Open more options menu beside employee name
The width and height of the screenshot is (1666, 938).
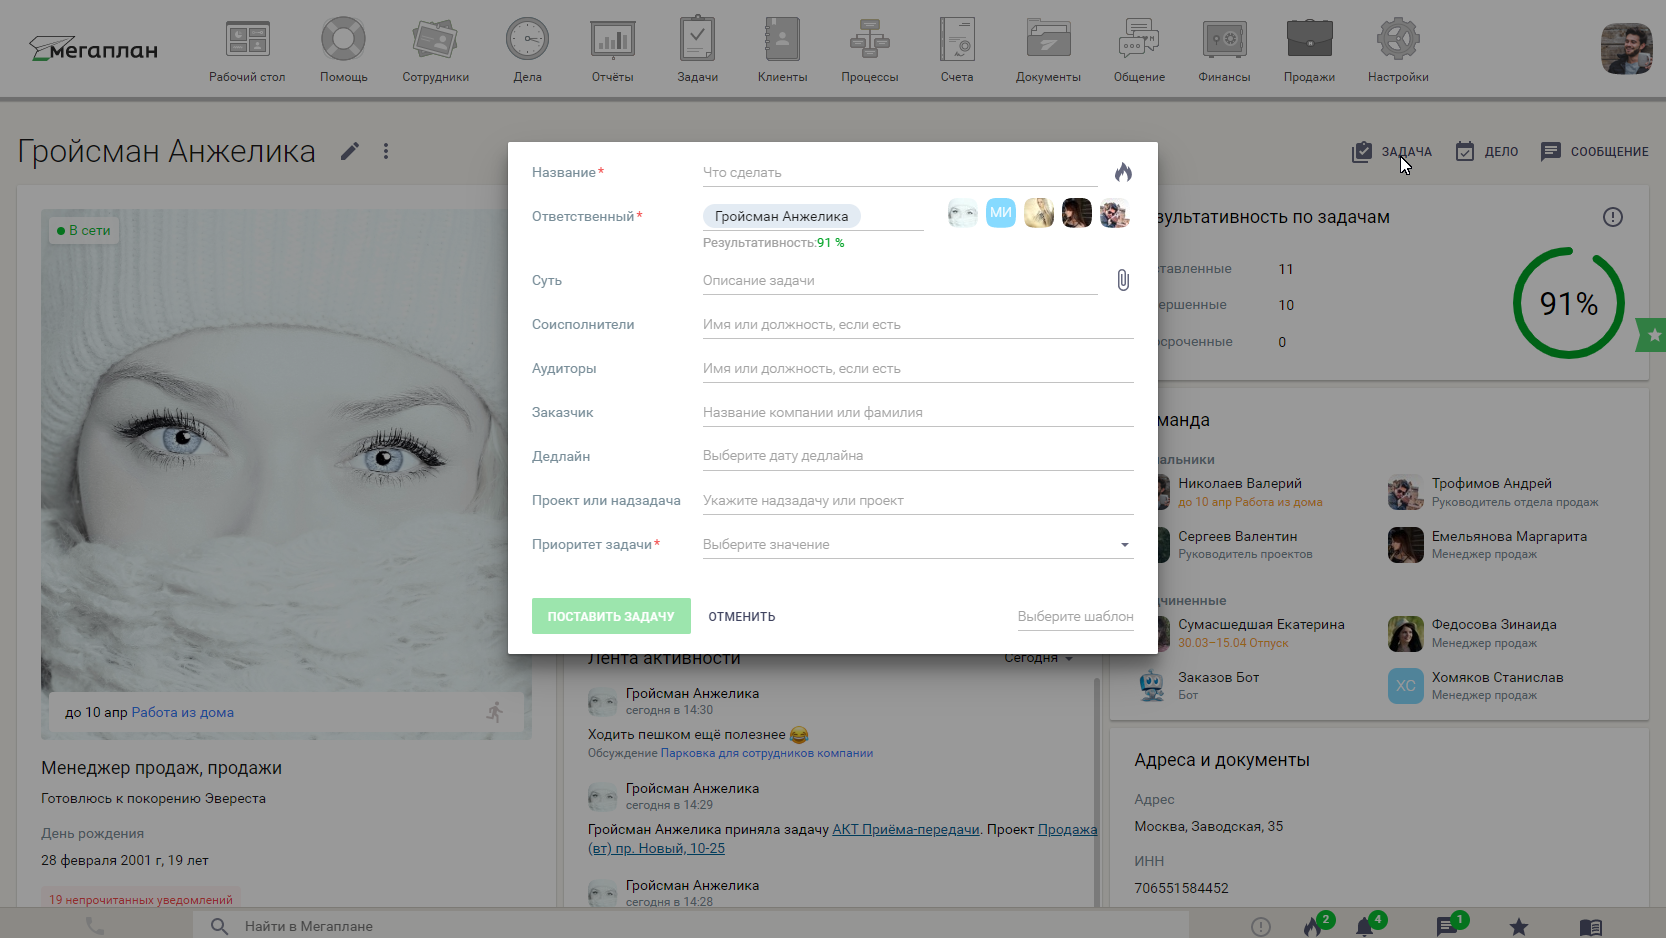point(386,151)
